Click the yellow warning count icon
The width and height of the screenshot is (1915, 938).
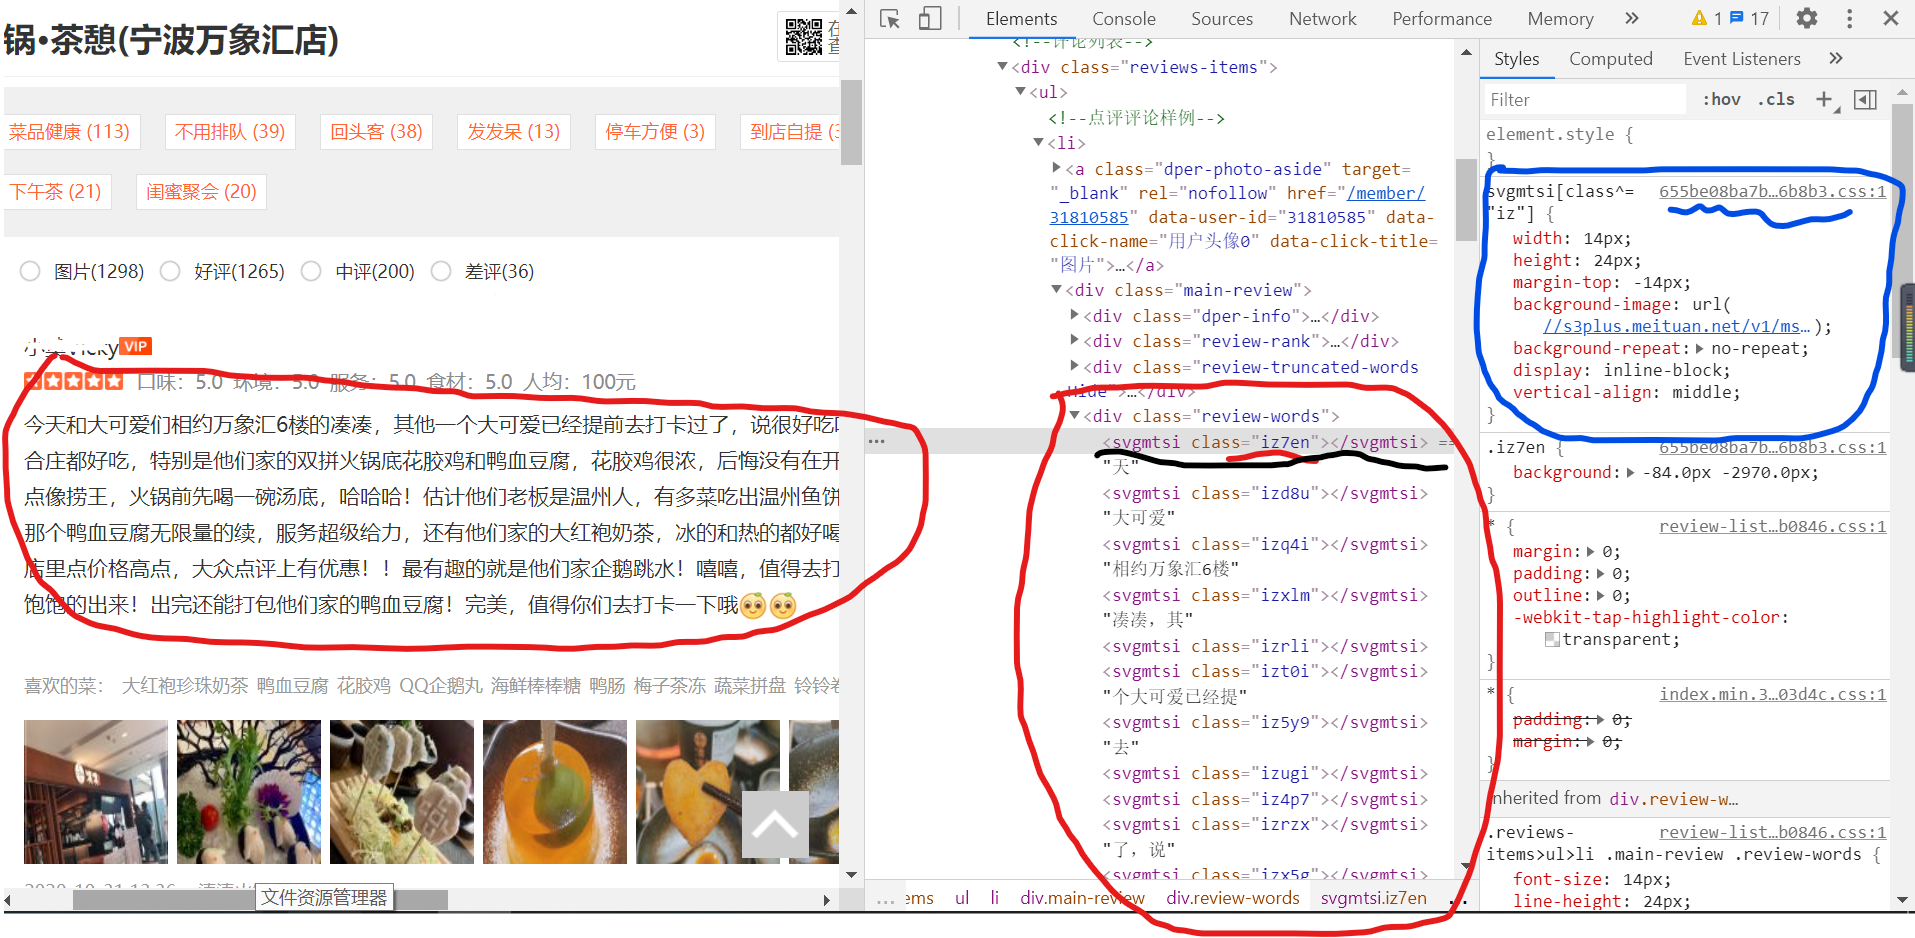(1700, 18)
